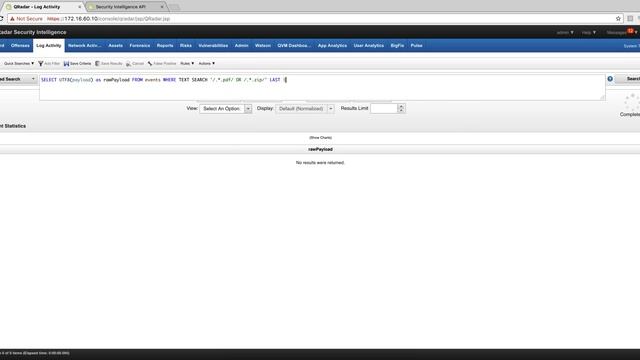640x360 pixels.
Task: Switch to the Offenses tab
Action: [20, 46]
